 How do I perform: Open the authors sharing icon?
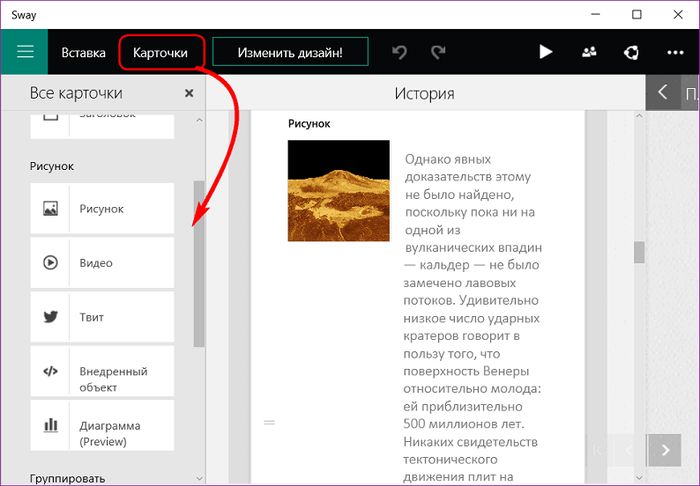click(x=588, y=52)
